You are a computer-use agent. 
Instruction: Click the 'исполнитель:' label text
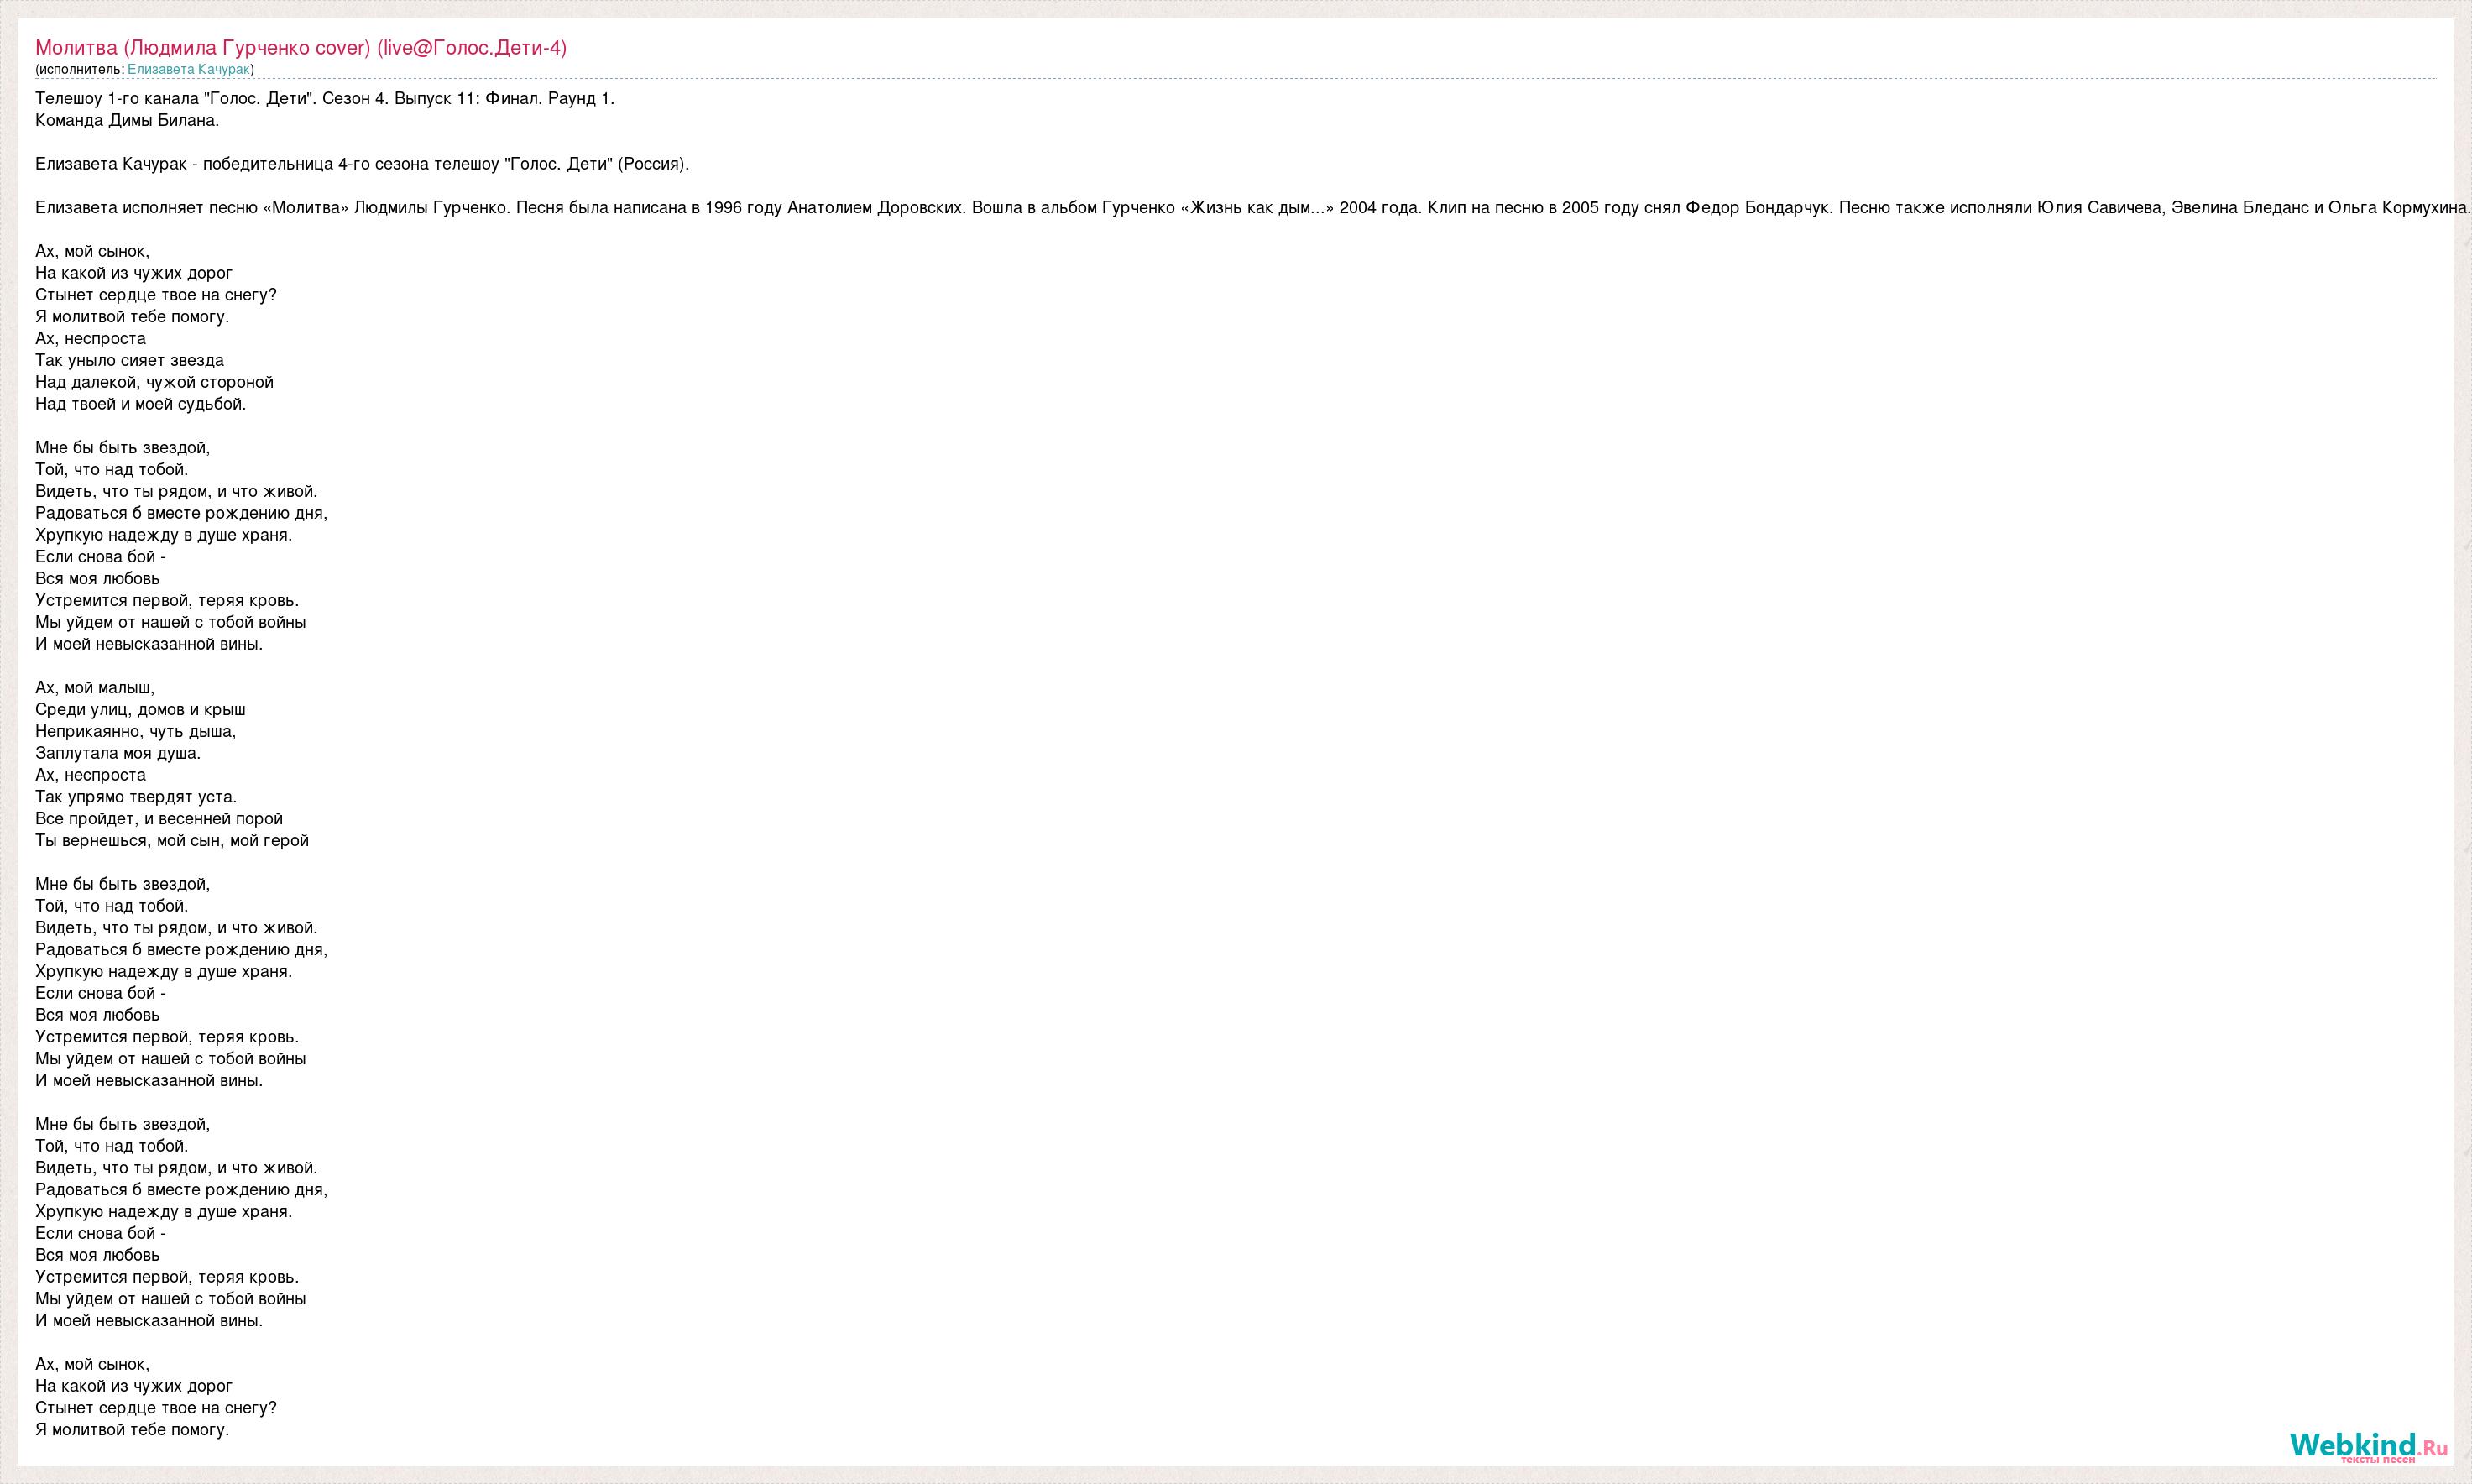tap(81, 69)
